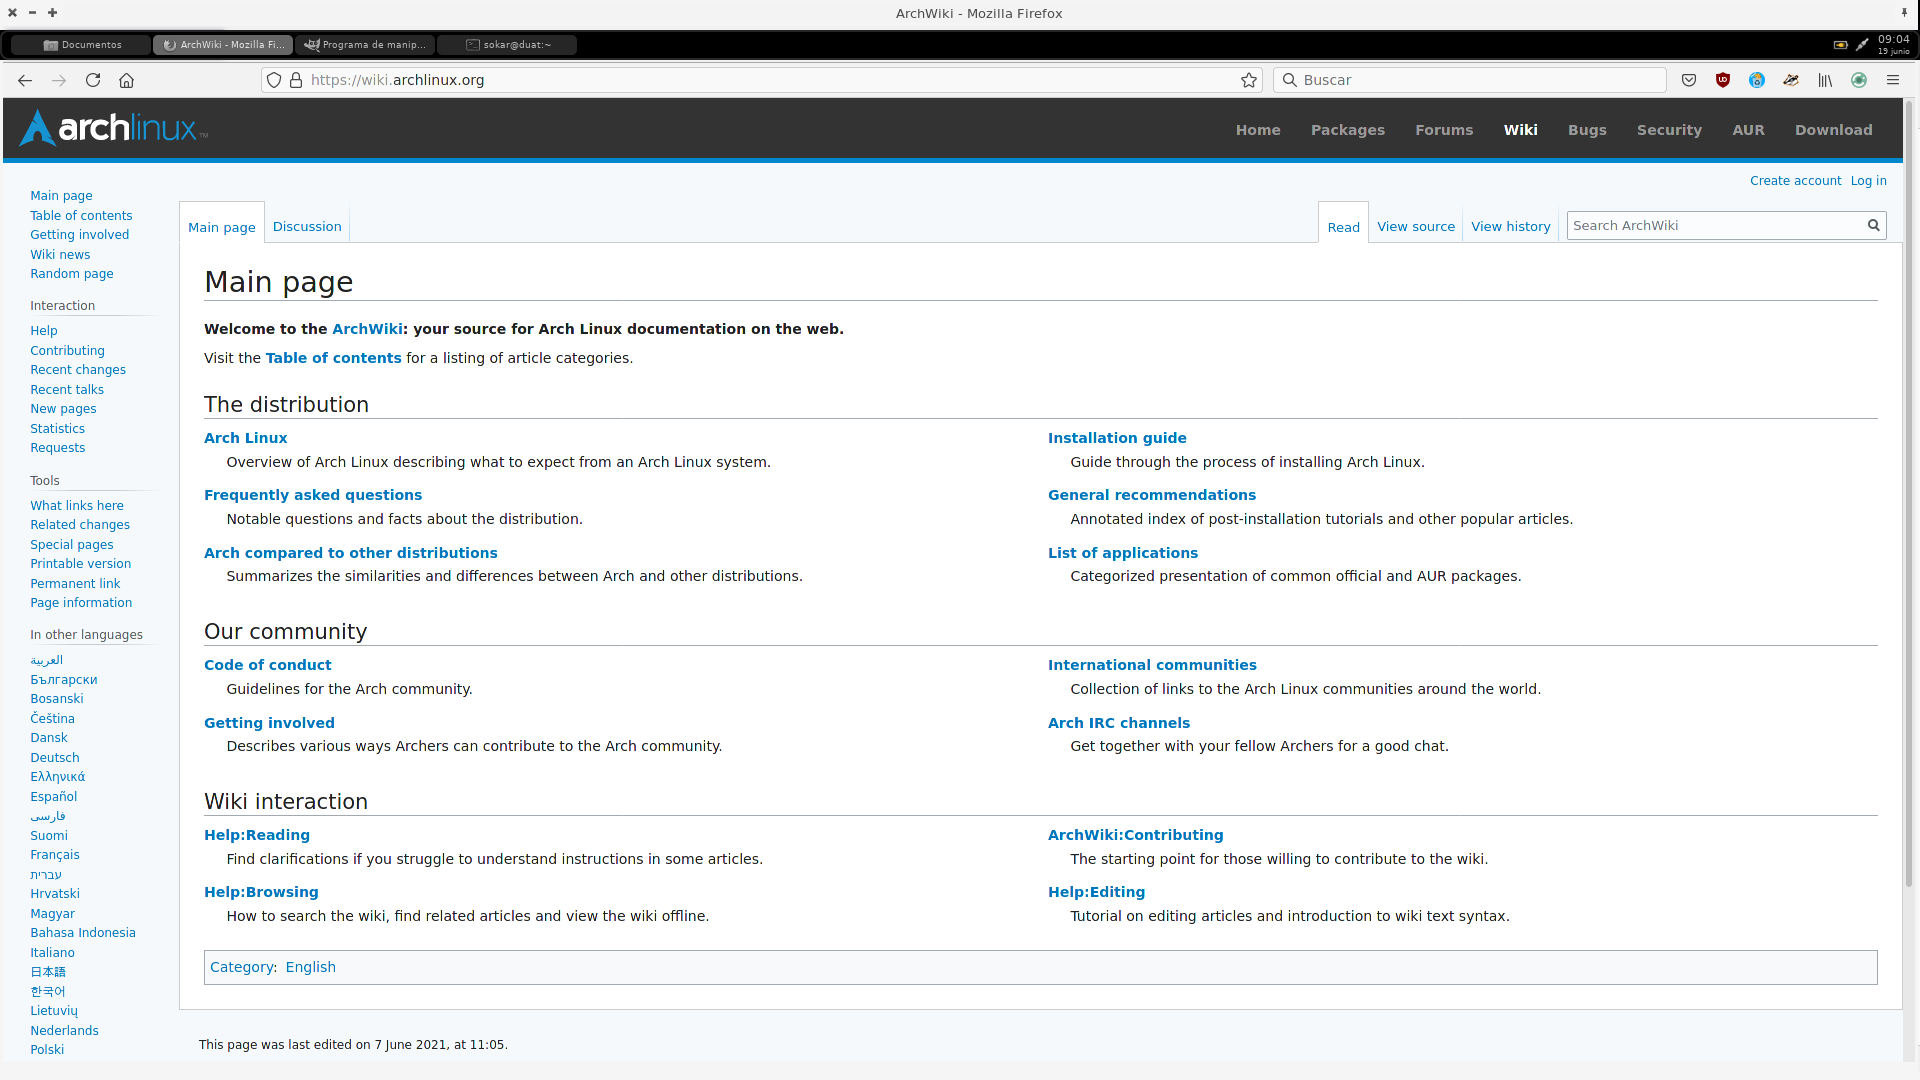
Task: Switch to the GIMP taskbar window
Action: point(366,45)
